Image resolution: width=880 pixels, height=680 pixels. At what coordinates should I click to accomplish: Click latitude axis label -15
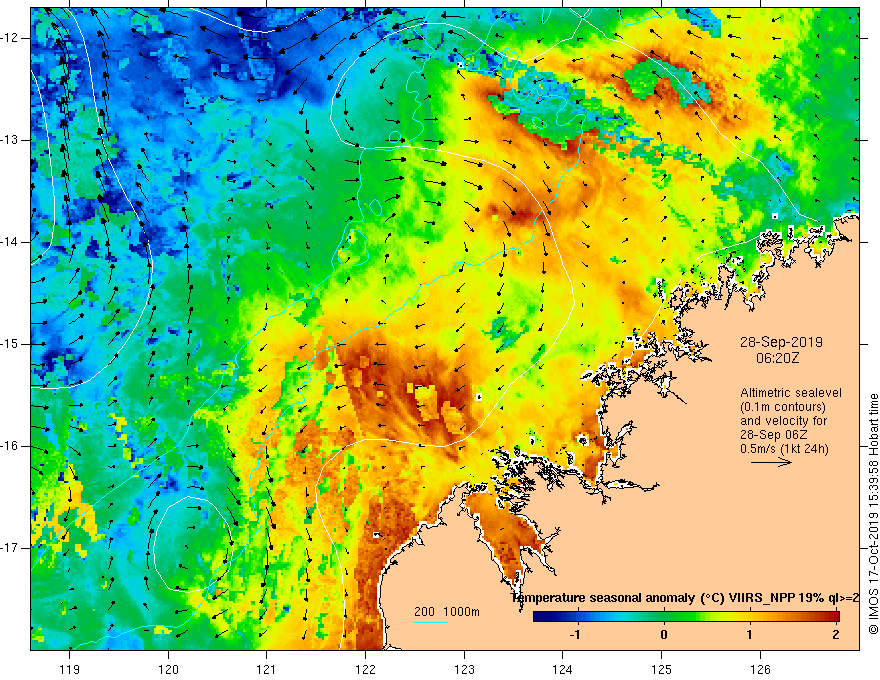pyautogui.click(x=11, y=344)
